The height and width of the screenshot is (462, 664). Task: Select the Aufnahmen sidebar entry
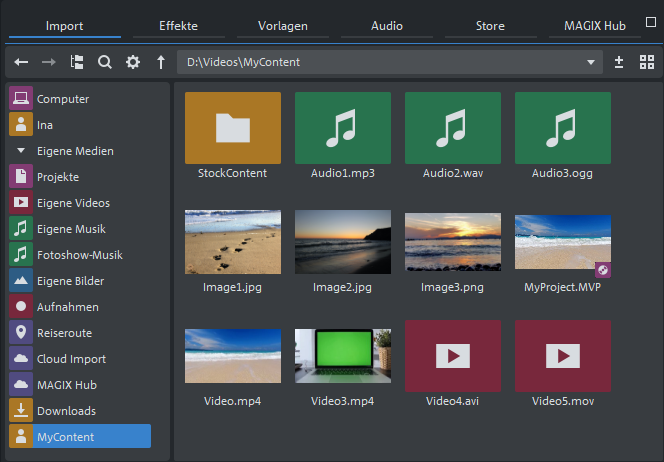pos(67,307)
